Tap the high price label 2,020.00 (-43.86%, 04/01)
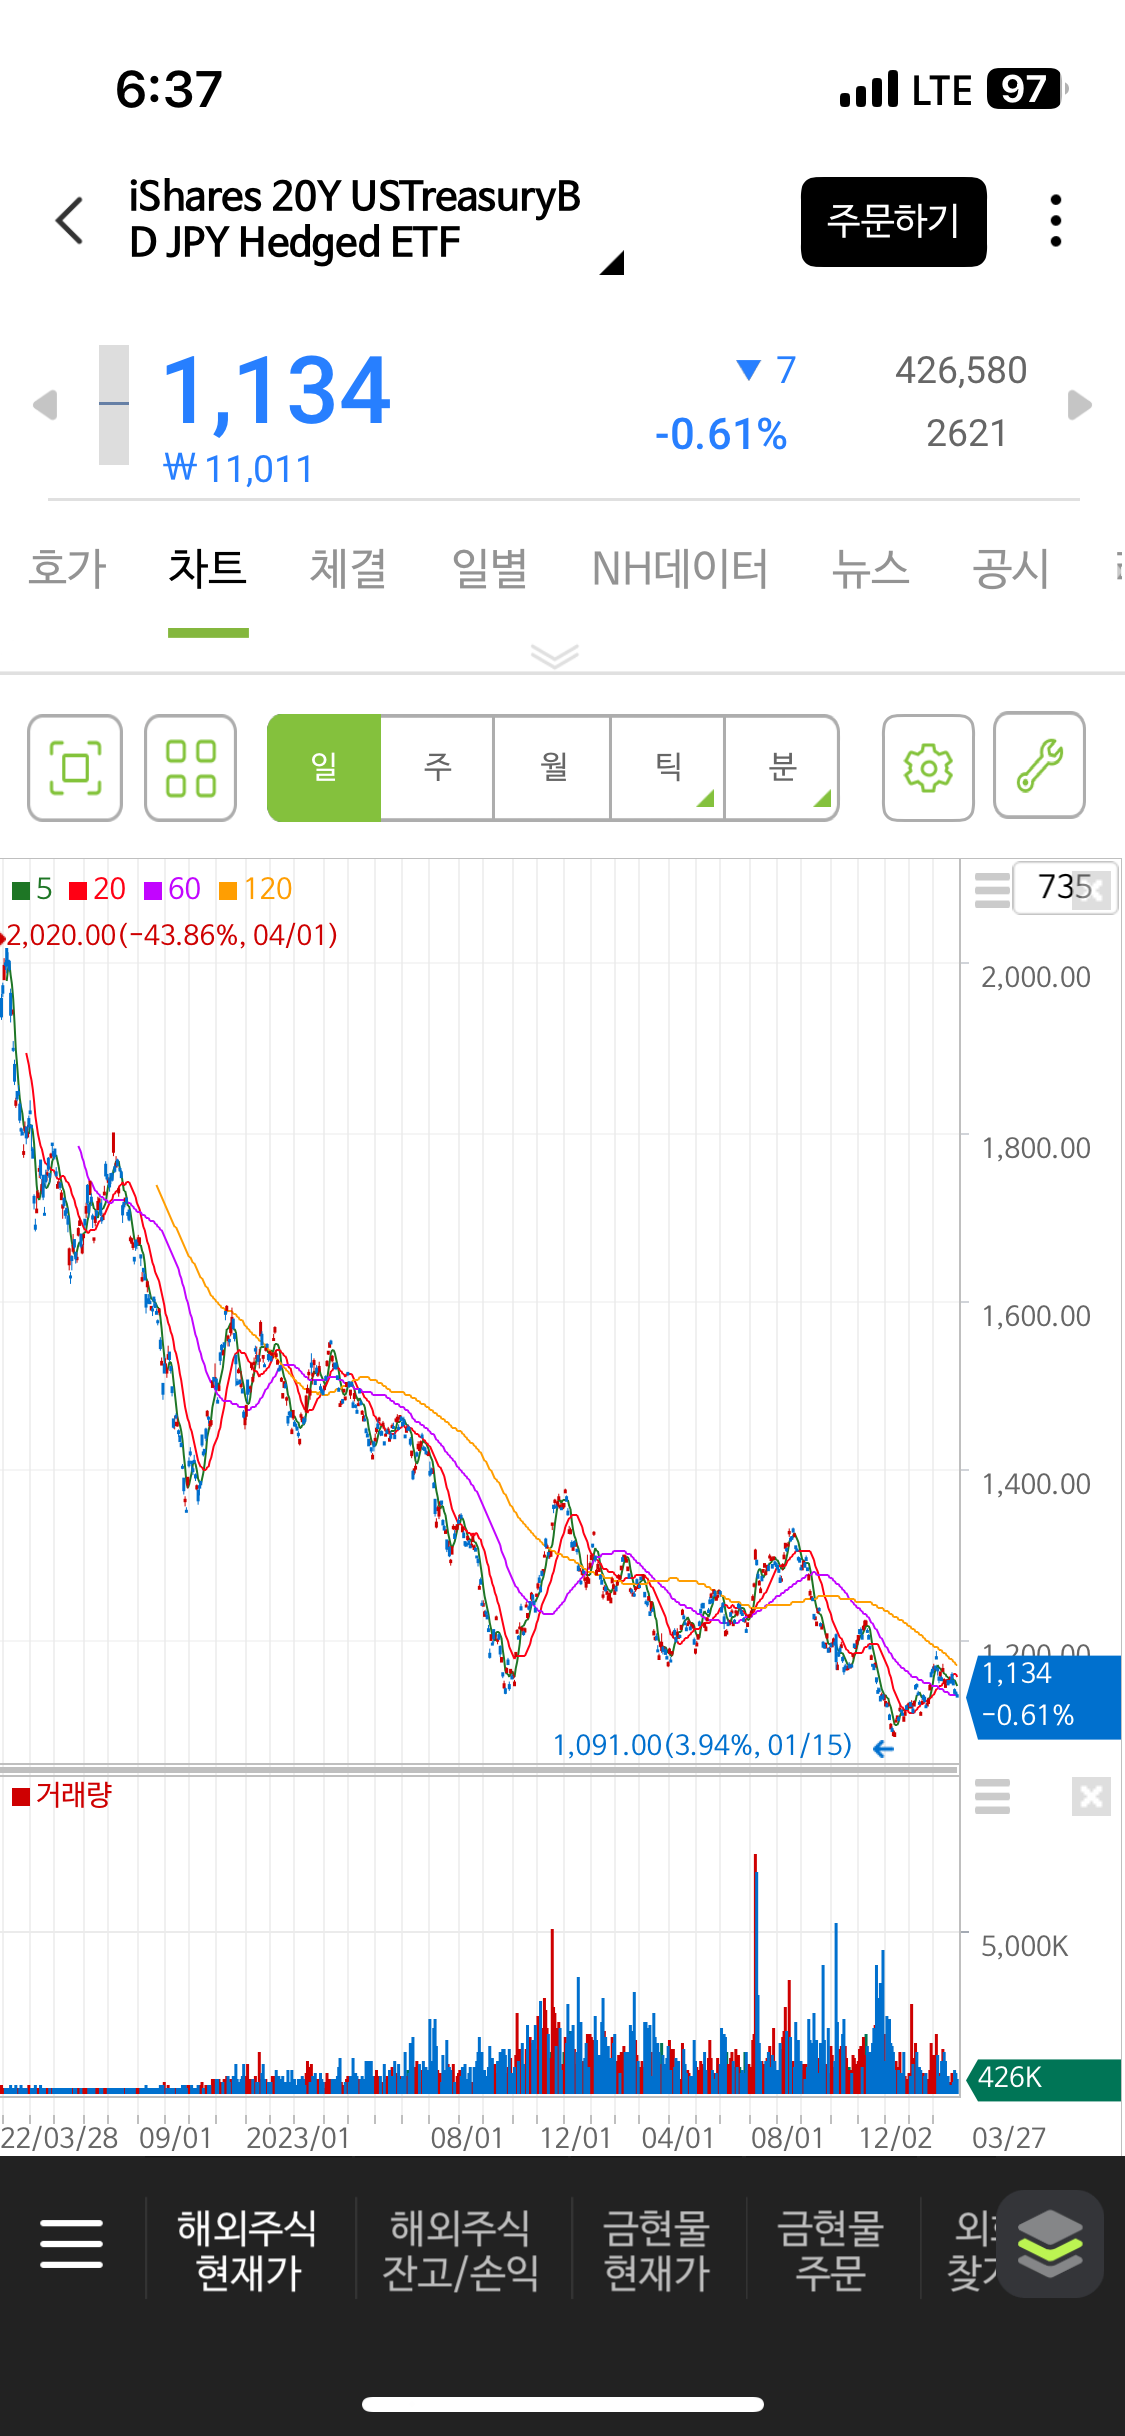1125x2436 pixels. pos(172,935)
